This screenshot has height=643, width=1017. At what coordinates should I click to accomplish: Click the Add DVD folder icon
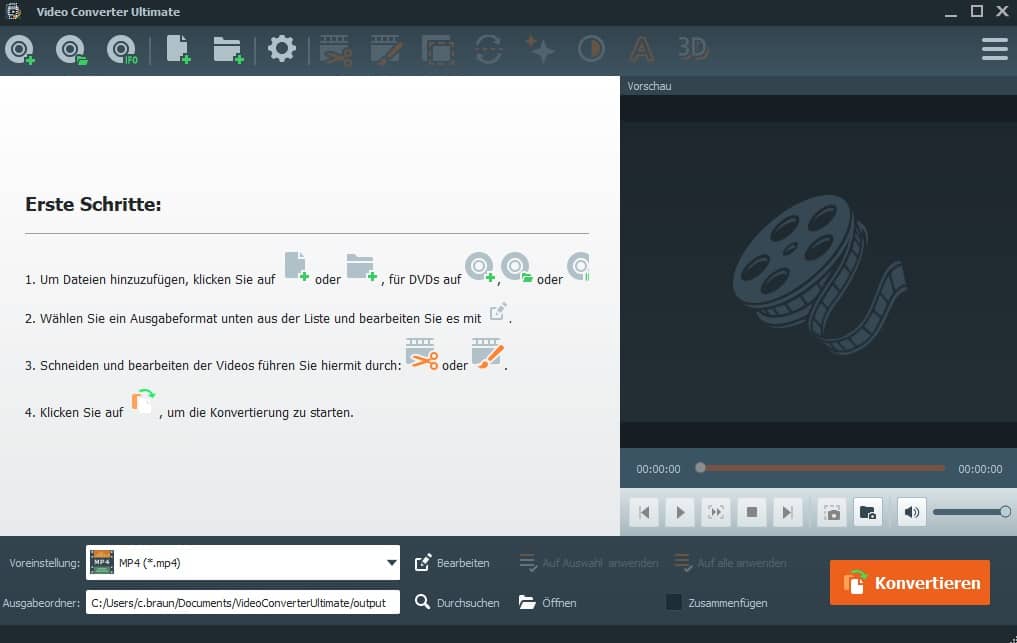(71, 49)
